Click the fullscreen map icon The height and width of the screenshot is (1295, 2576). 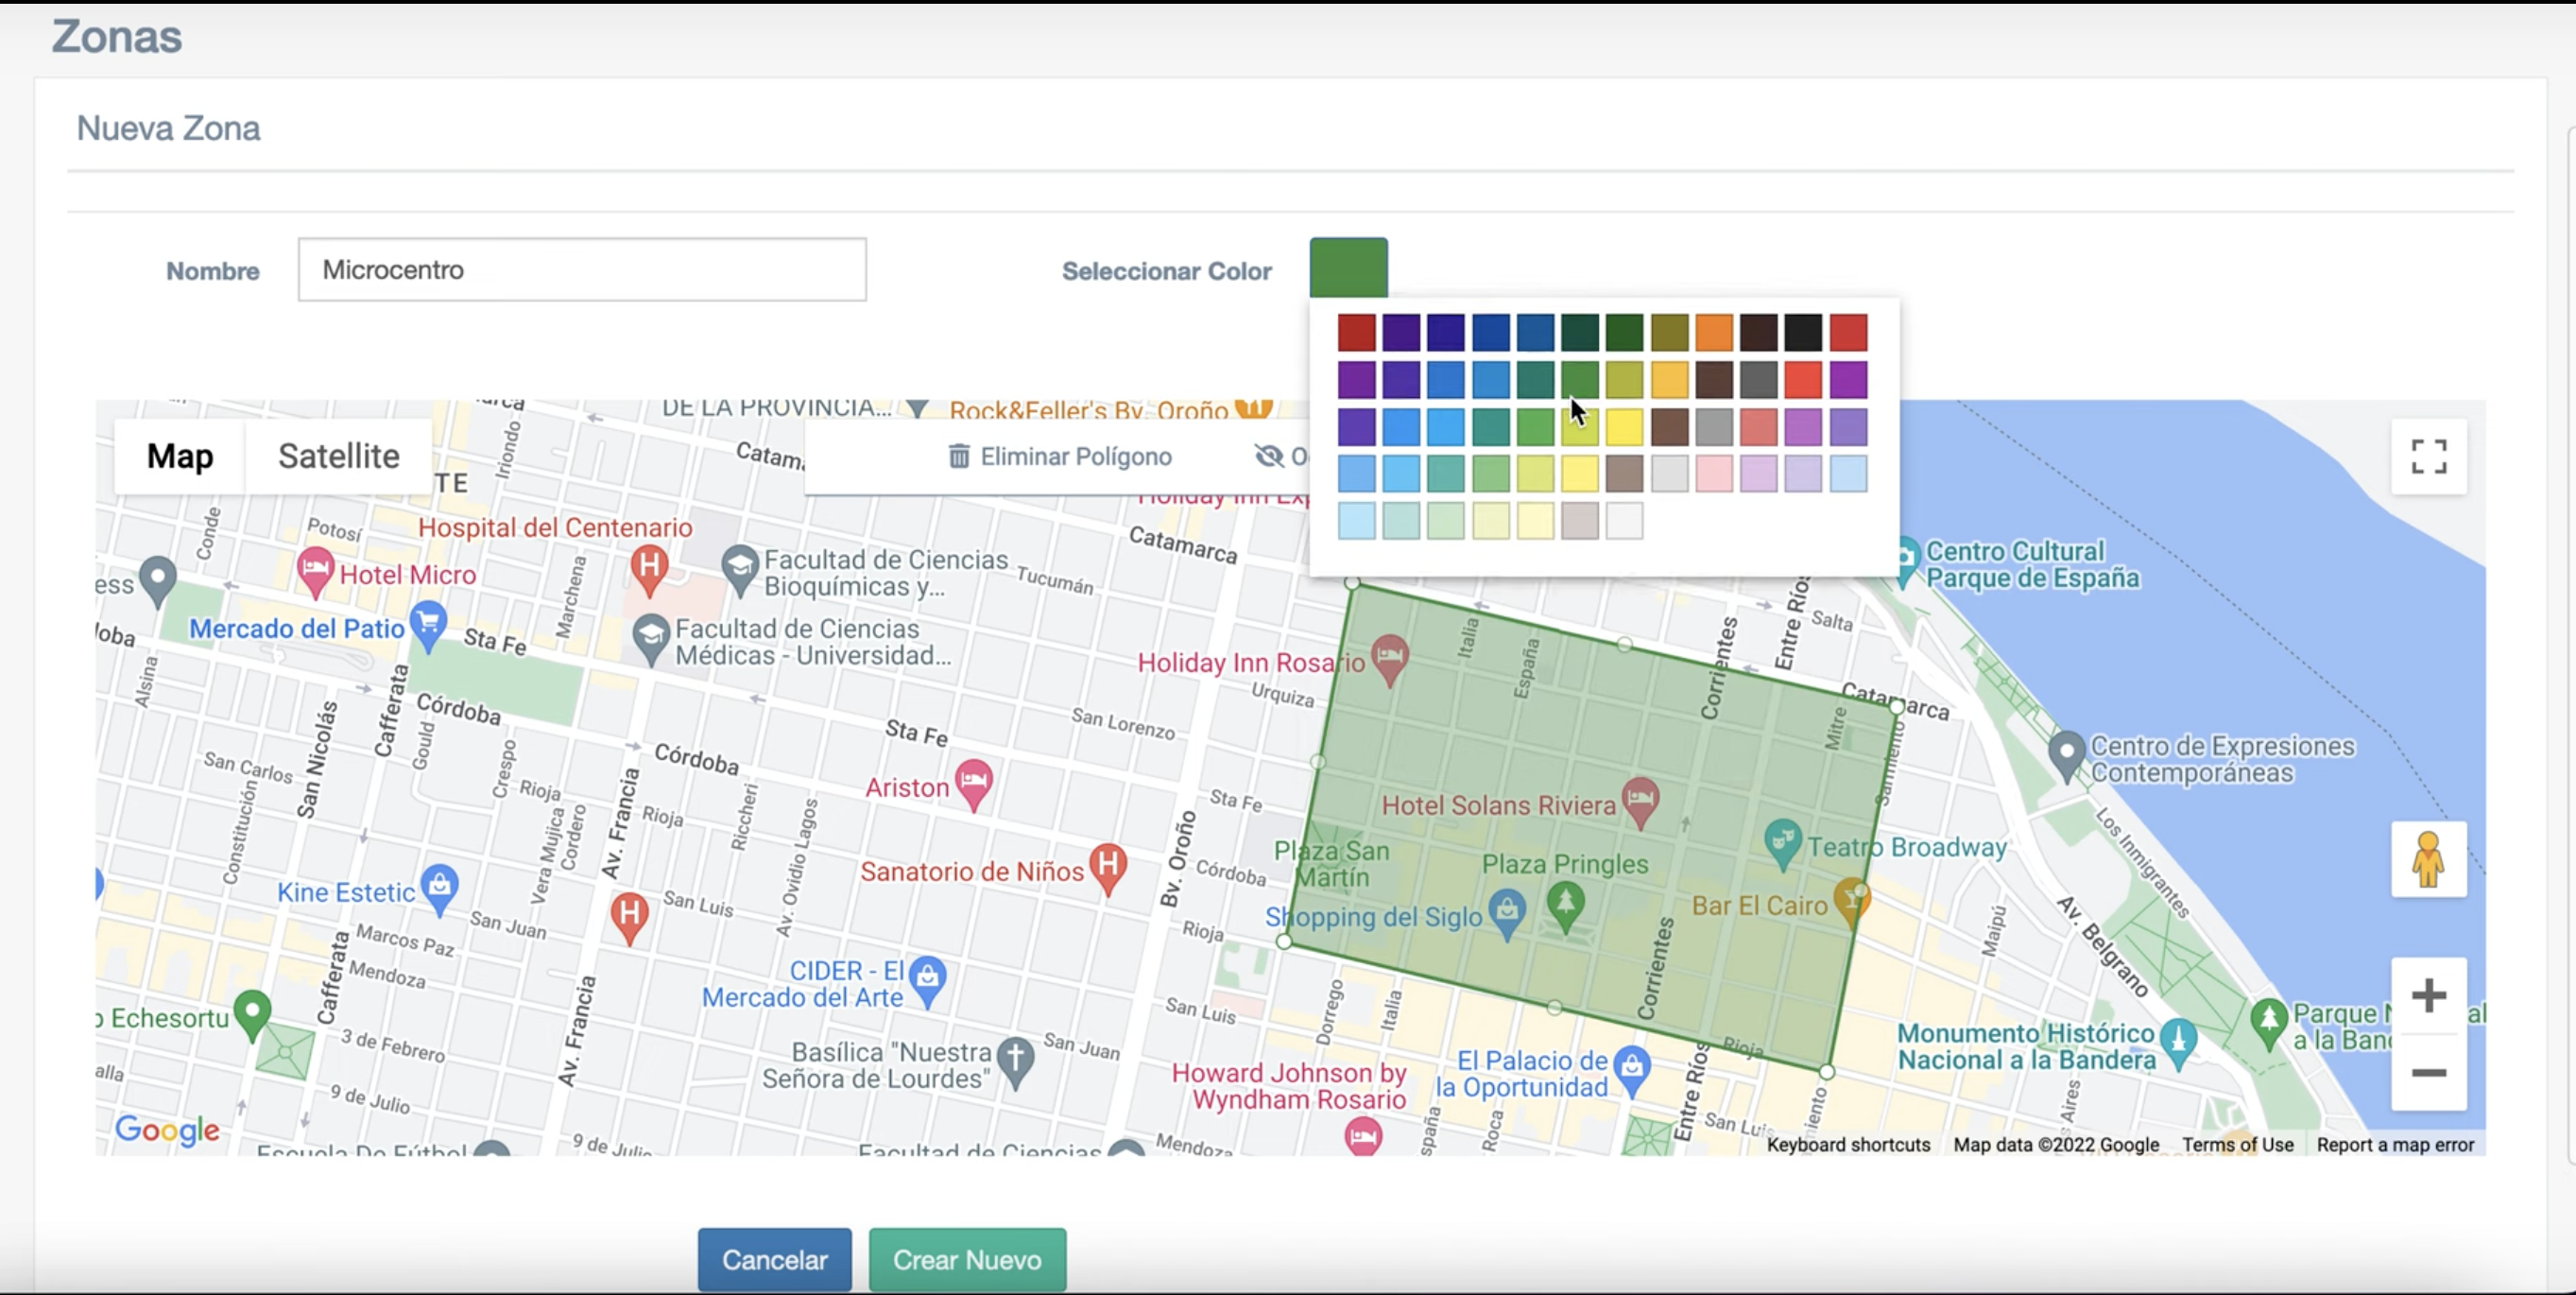point(2428,457)
